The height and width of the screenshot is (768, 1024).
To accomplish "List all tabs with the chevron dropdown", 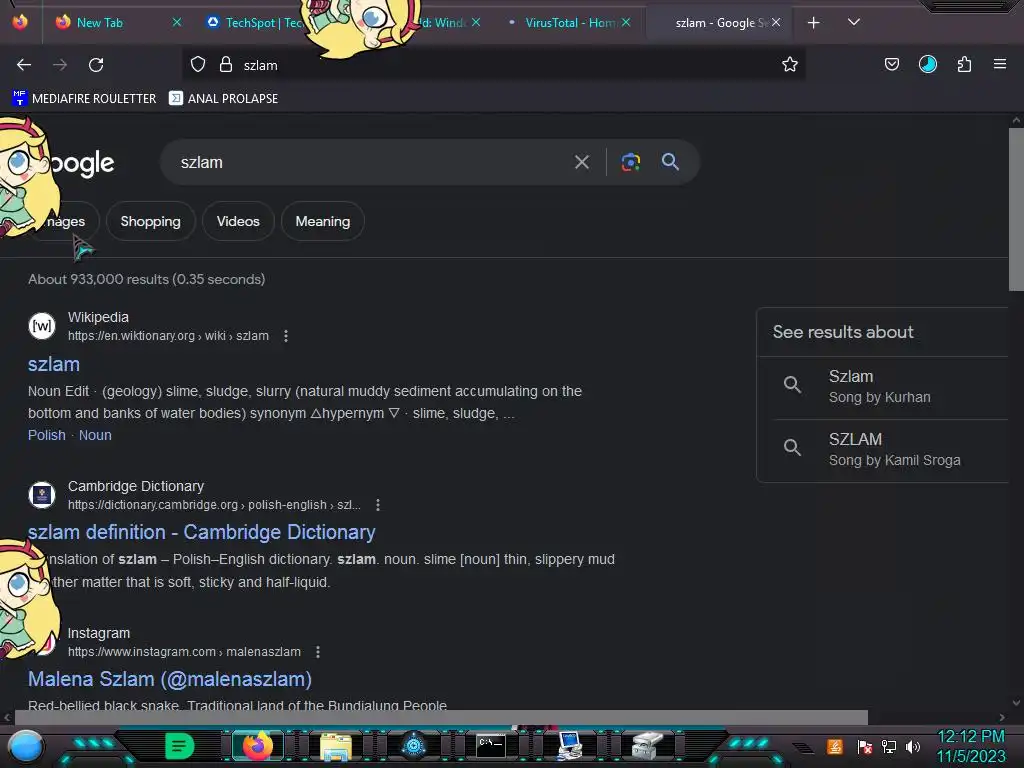I will [854, 22].
